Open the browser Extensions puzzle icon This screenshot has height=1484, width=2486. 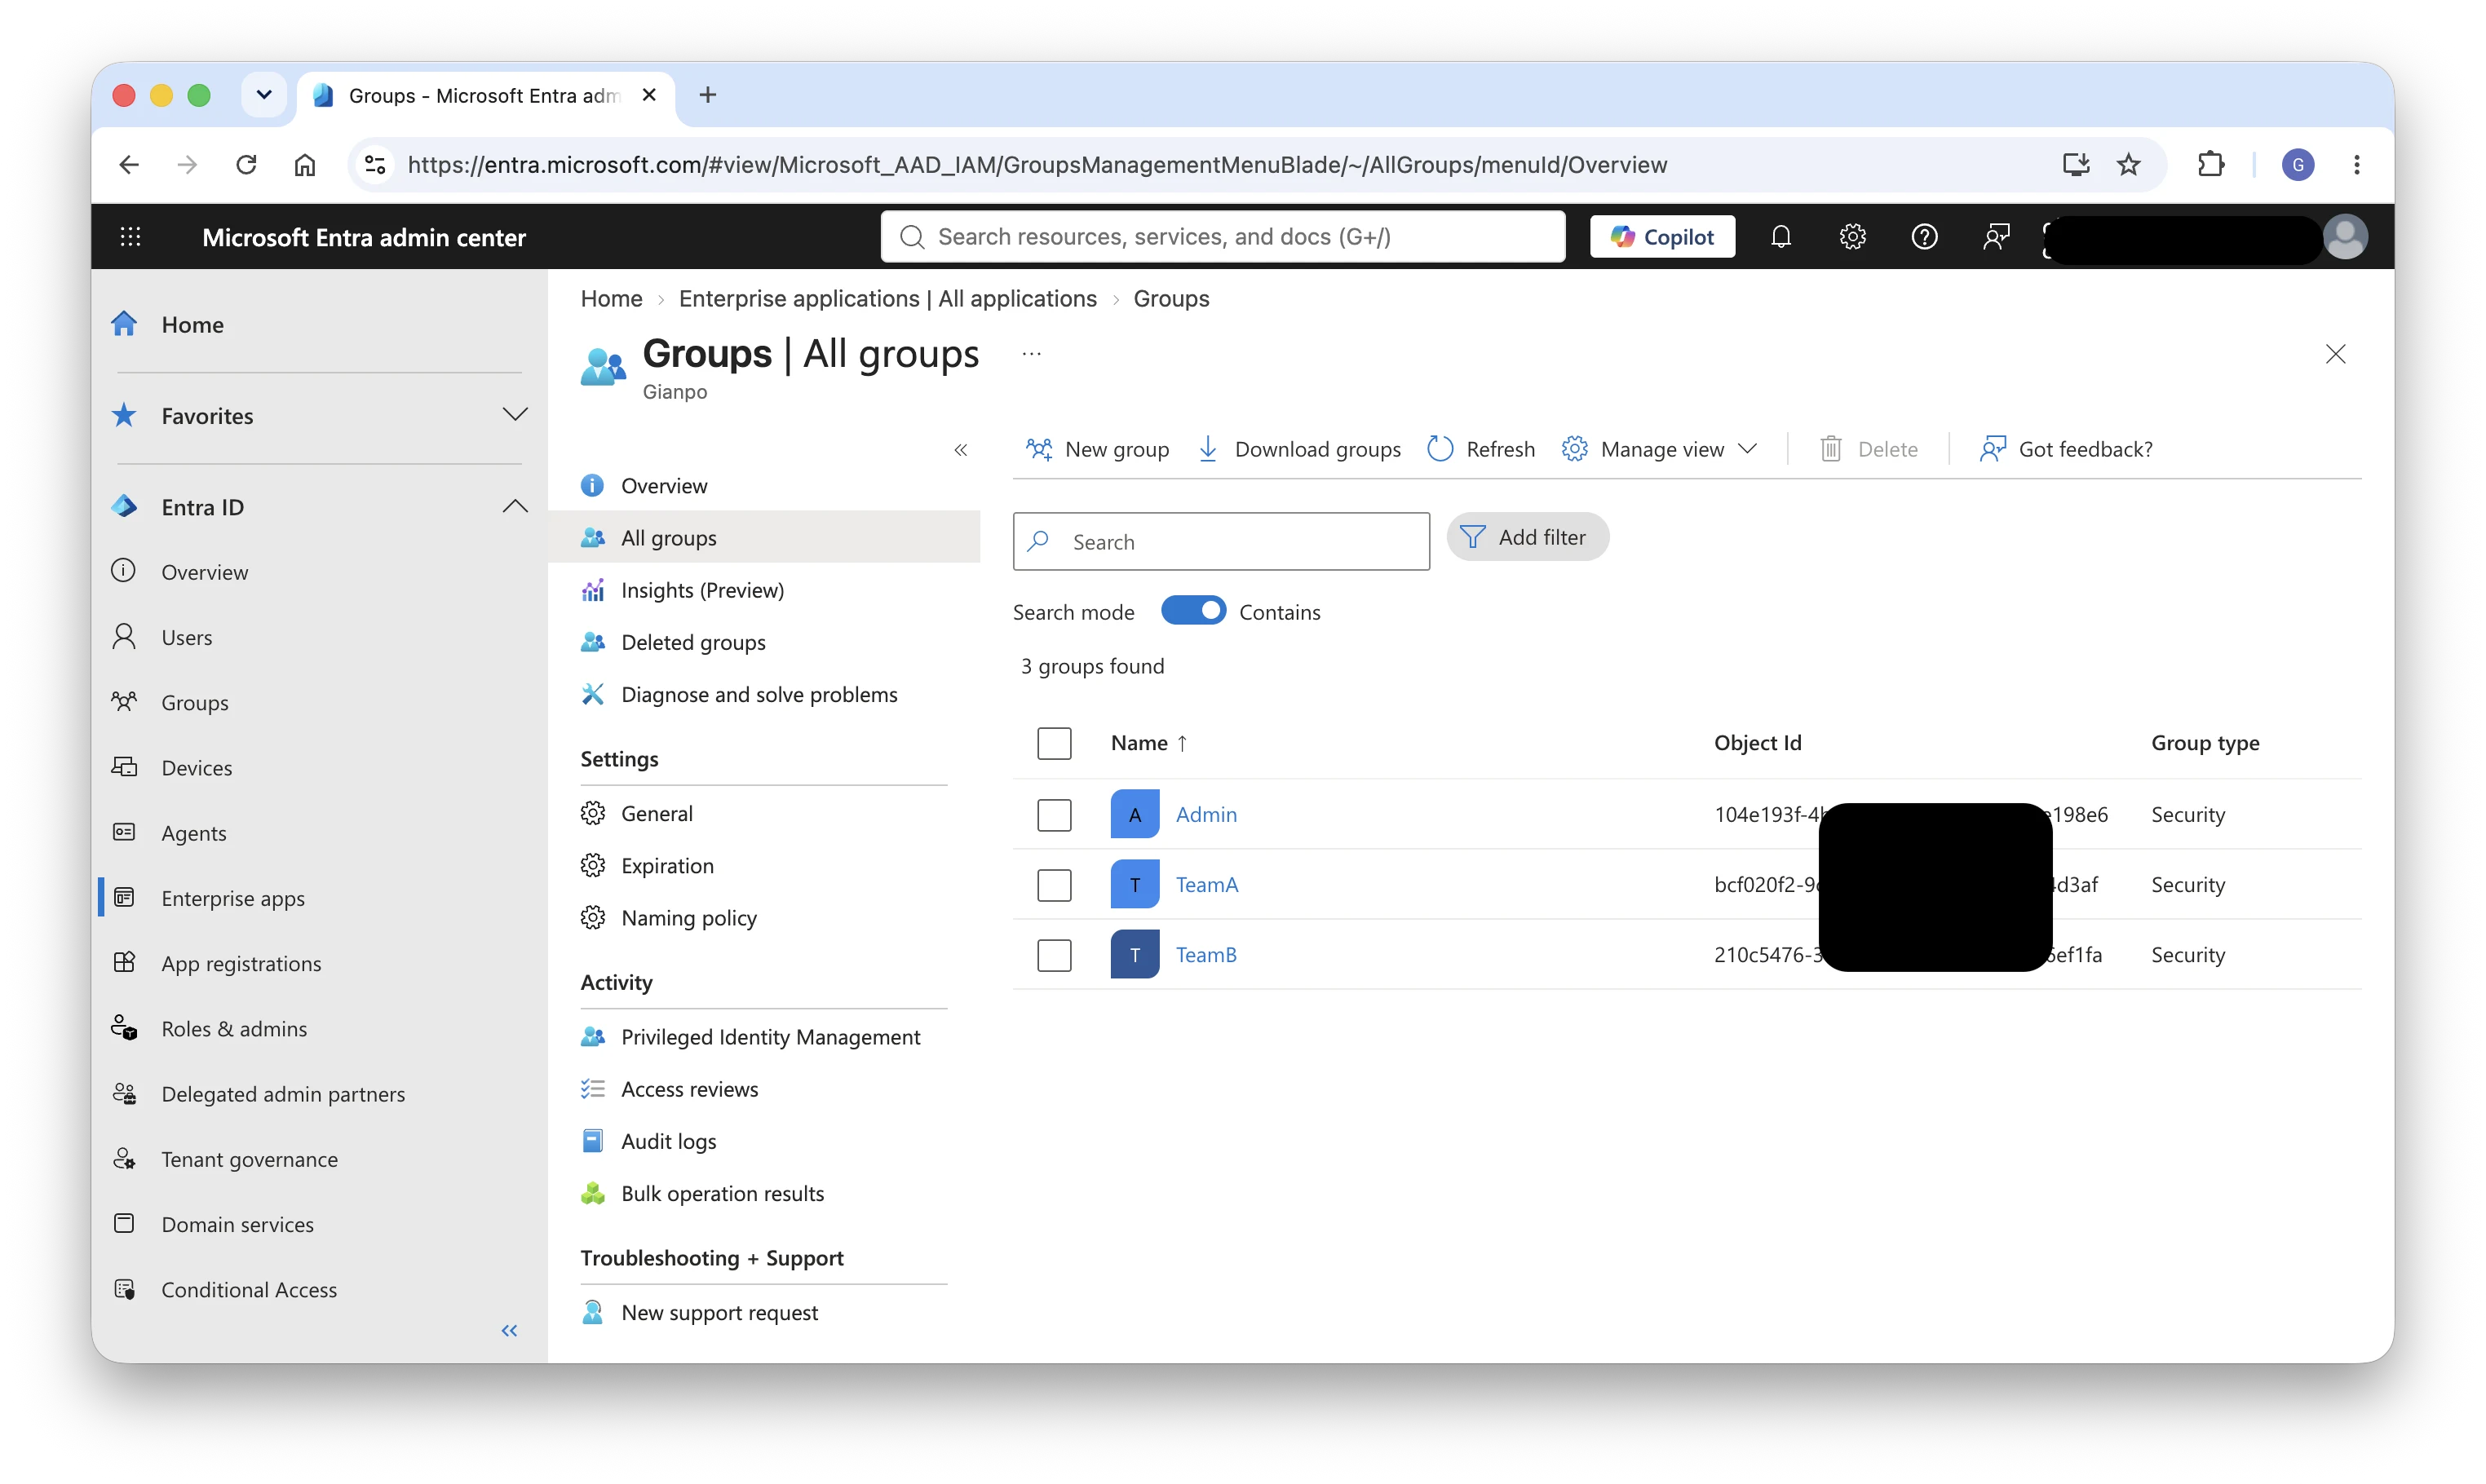(2210, 164)
